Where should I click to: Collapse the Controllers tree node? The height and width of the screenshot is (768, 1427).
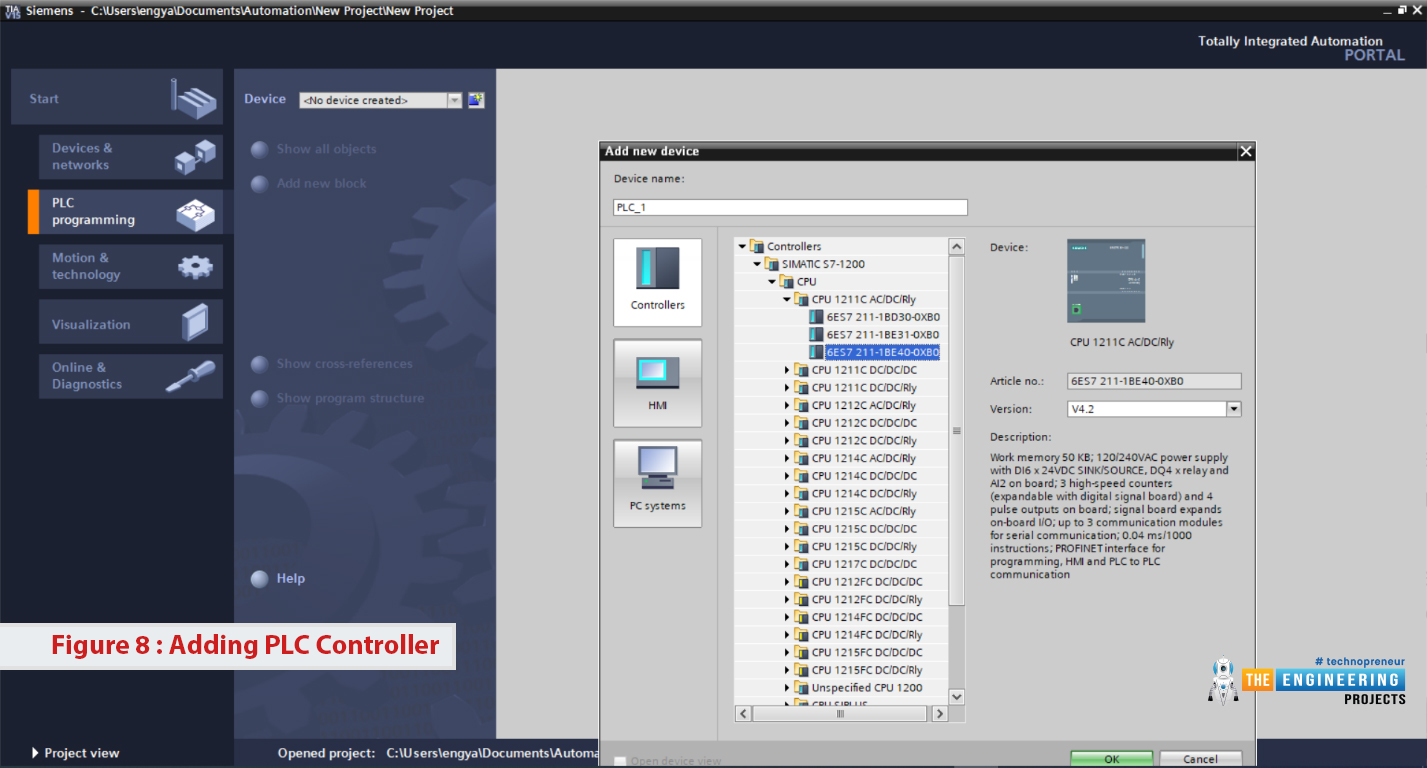[x=742, y=246]
